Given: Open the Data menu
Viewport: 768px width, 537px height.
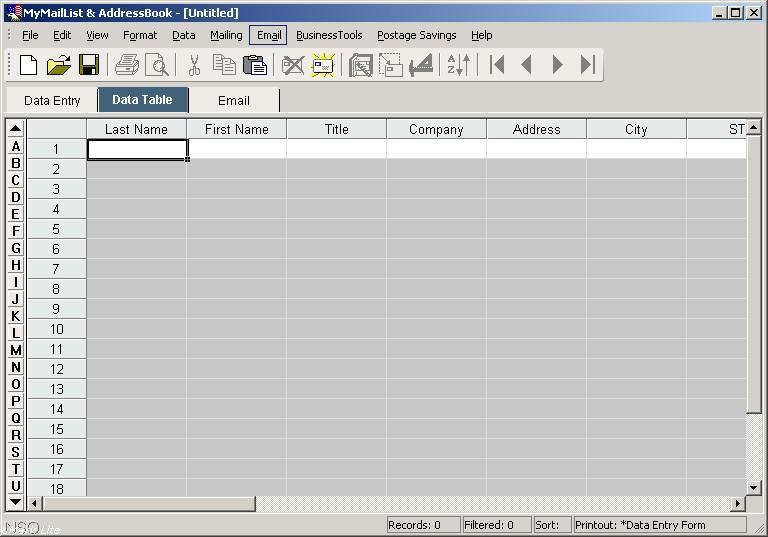Looking at the screenshot, I should [184, 35].
